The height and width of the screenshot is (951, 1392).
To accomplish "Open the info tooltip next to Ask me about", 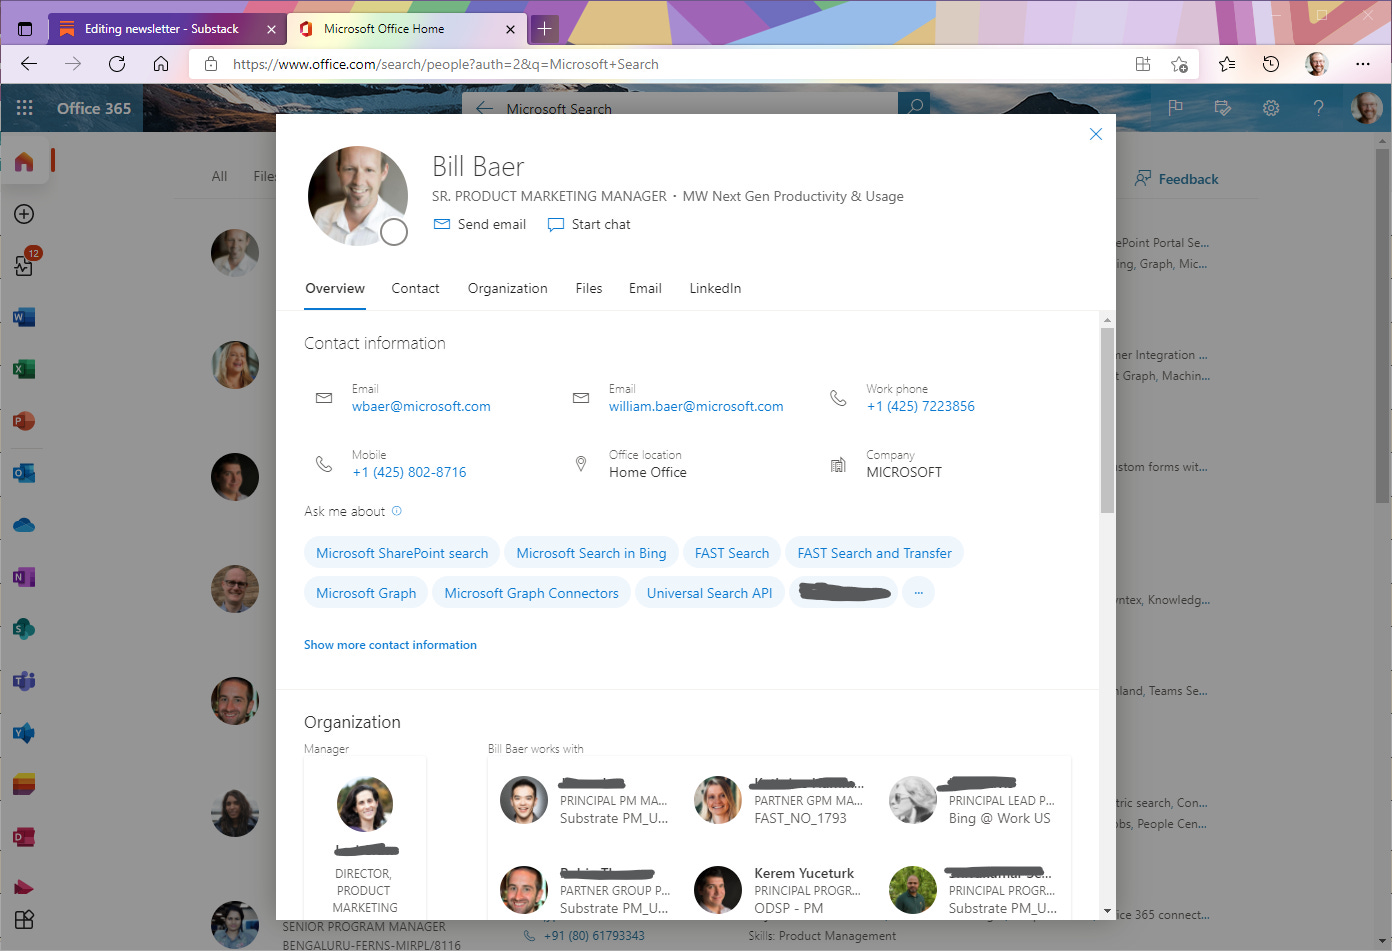I will tap(396, 510).
